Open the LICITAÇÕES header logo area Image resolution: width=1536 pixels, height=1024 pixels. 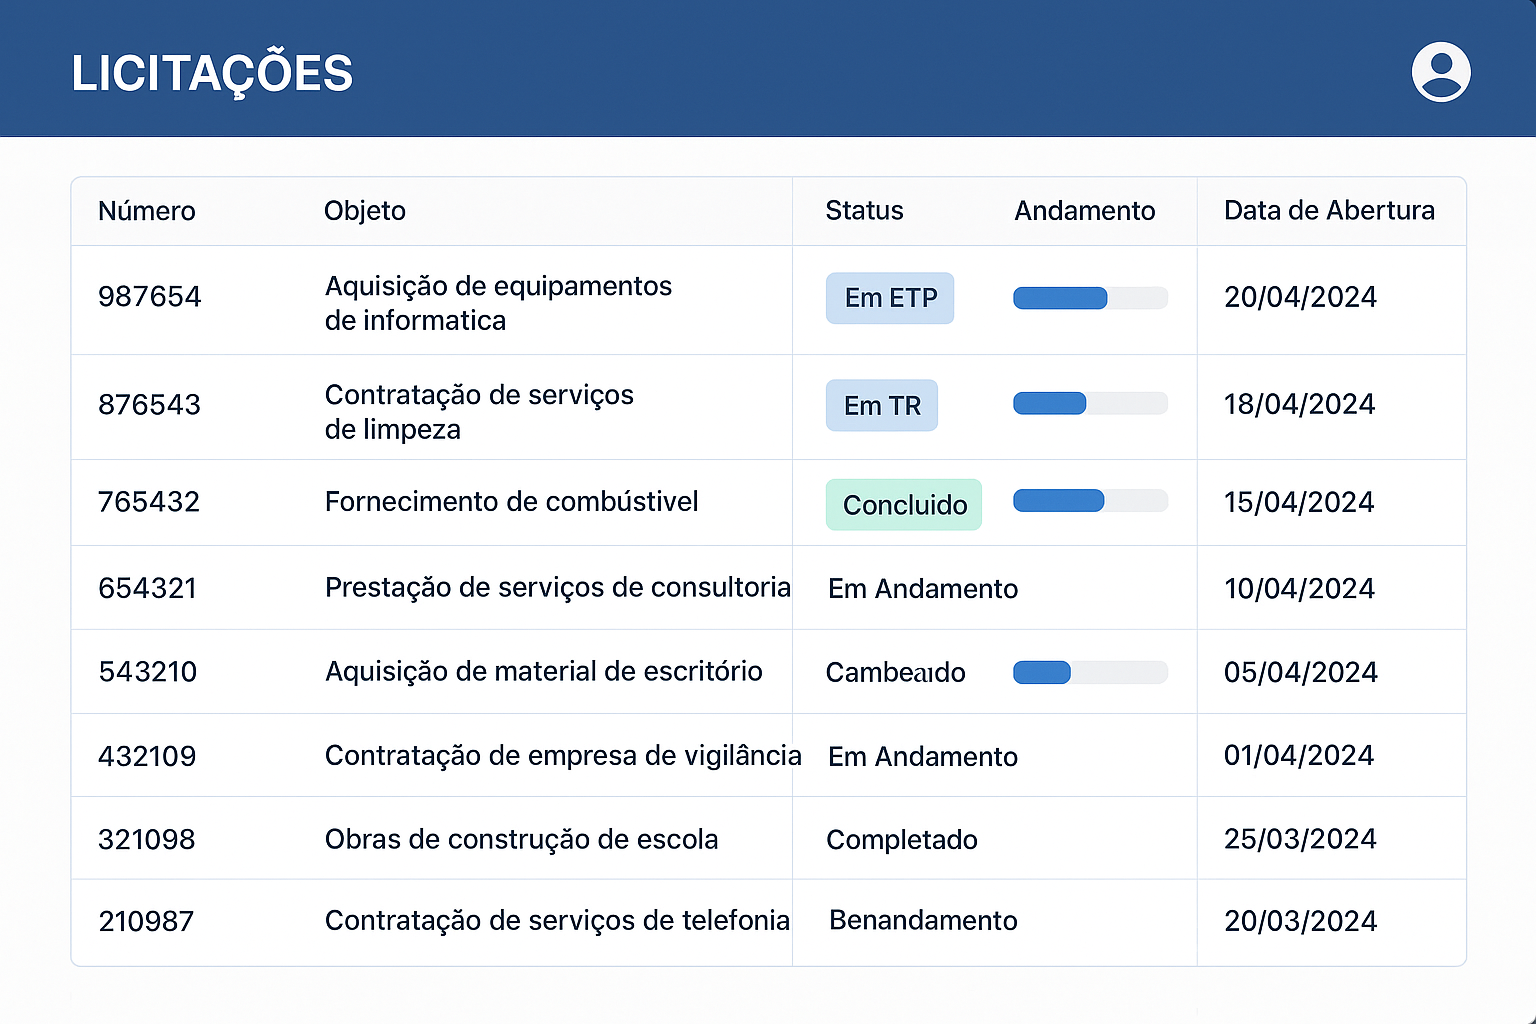coord(211,71)
